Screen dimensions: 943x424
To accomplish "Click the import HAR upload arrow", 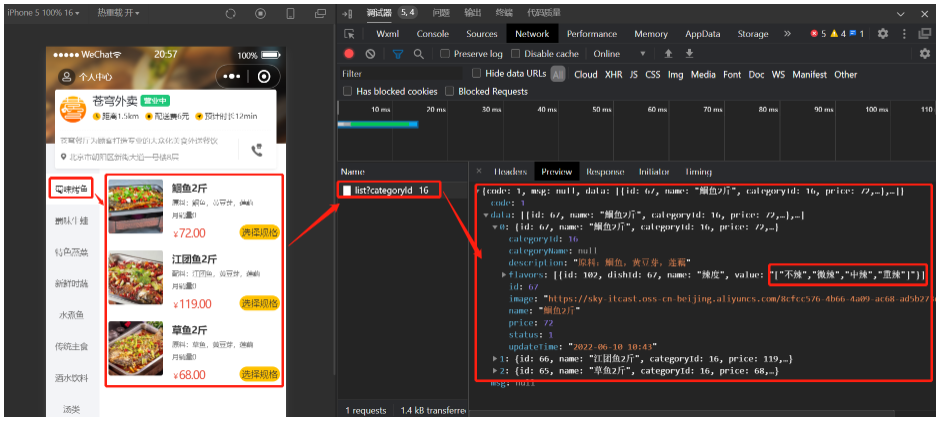I will [668, 54].
